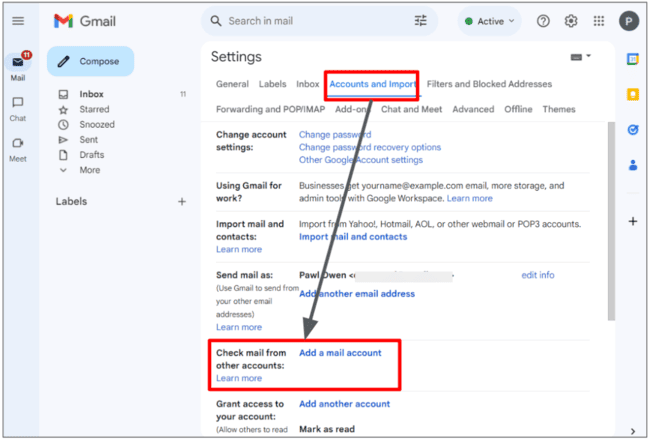
Task: Click Learn more under Check mail
Action: tap(239, 378)
